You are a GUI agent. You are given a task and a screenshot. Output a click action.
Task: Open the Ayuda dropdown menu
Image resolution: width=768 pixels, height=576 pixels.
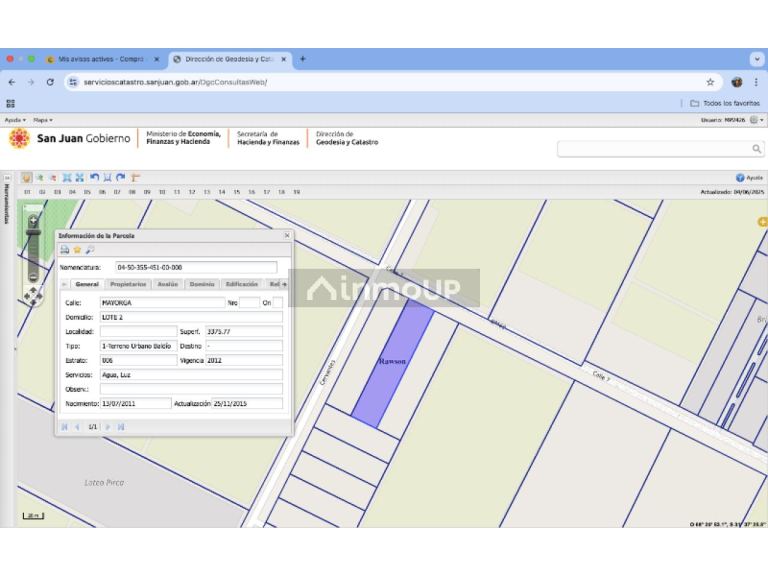[x=15, y=120]
